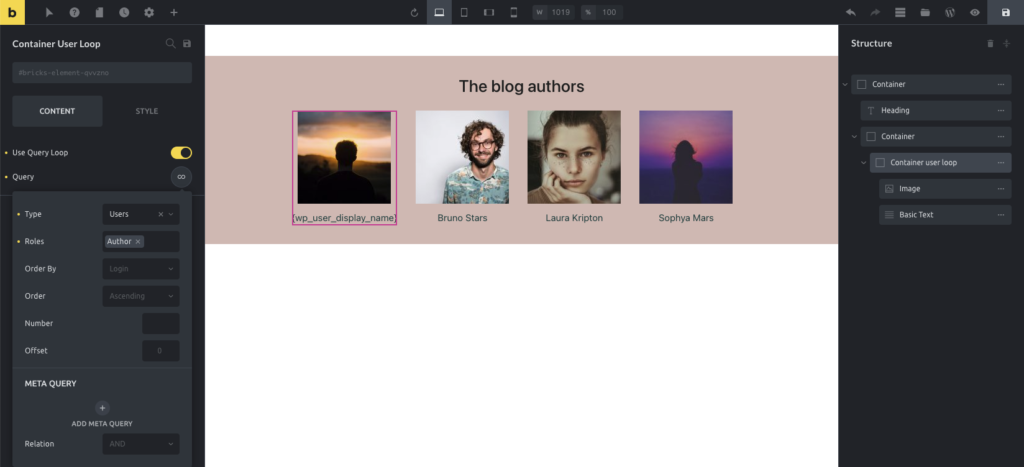Open the WordPress dashboard icon

[950, 12]
